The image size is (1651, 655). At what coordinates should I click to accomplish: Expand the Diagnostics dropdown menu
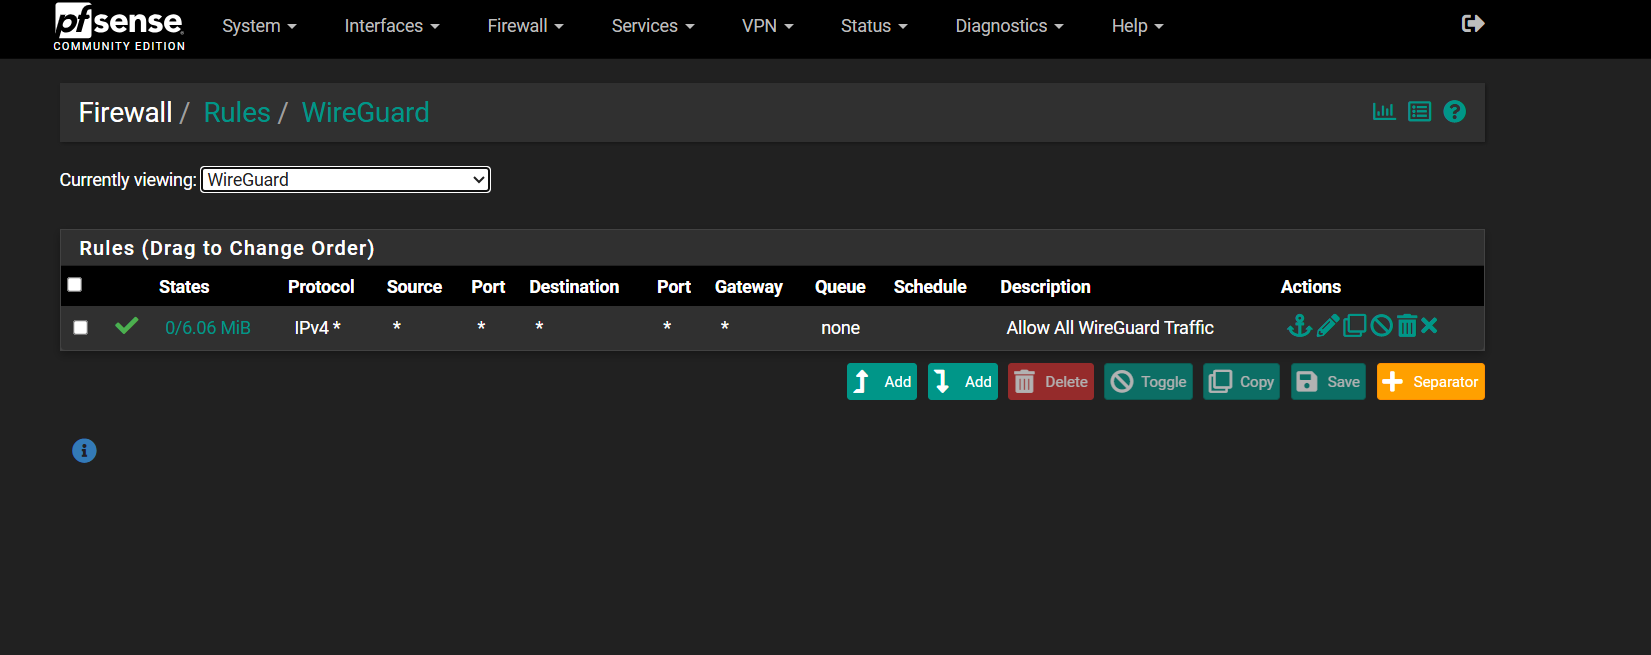[1009, 26]
